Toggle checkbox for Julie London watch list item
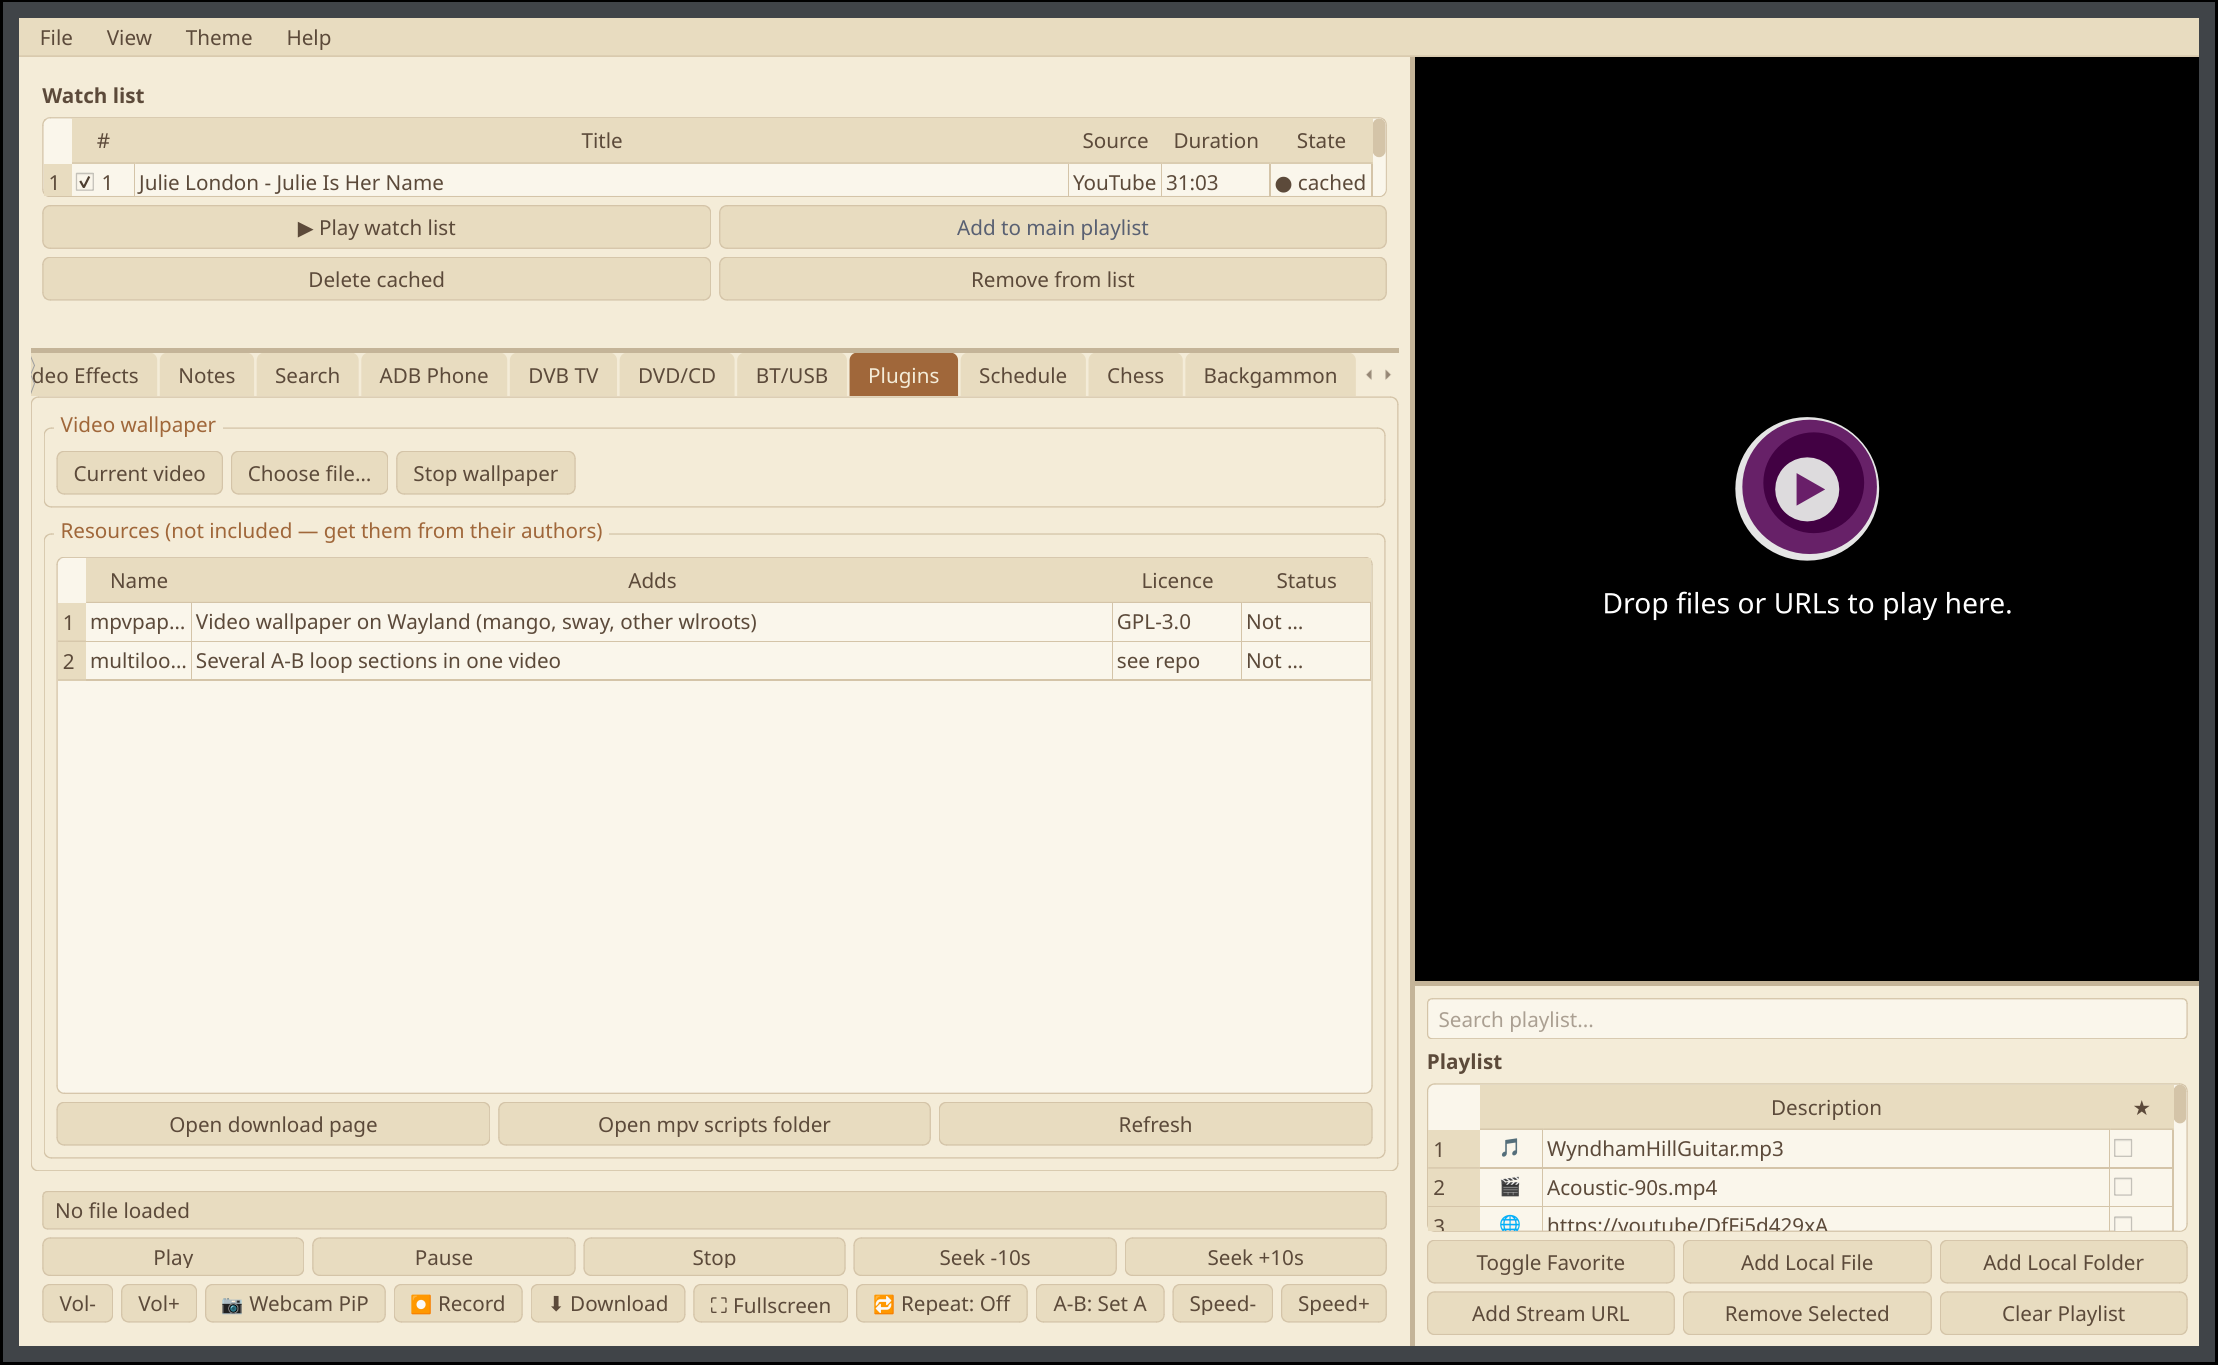This screenshot has height=1365, width=2218. coord(85,182)
